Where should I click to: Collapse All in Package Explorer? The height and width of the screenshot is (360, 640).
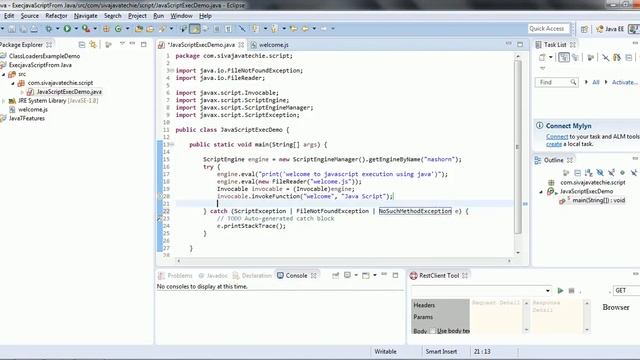[82, 44]
